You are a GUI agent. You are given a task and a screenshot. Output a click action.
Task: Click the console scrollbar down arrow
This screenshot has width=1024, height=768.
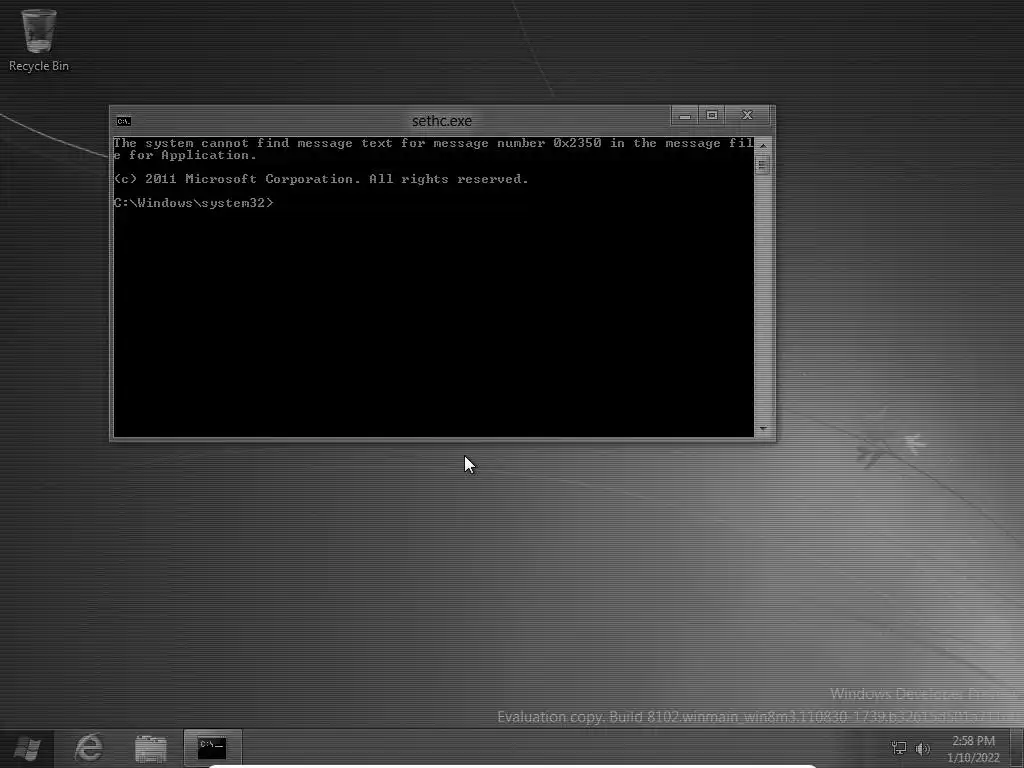(763, 429)
